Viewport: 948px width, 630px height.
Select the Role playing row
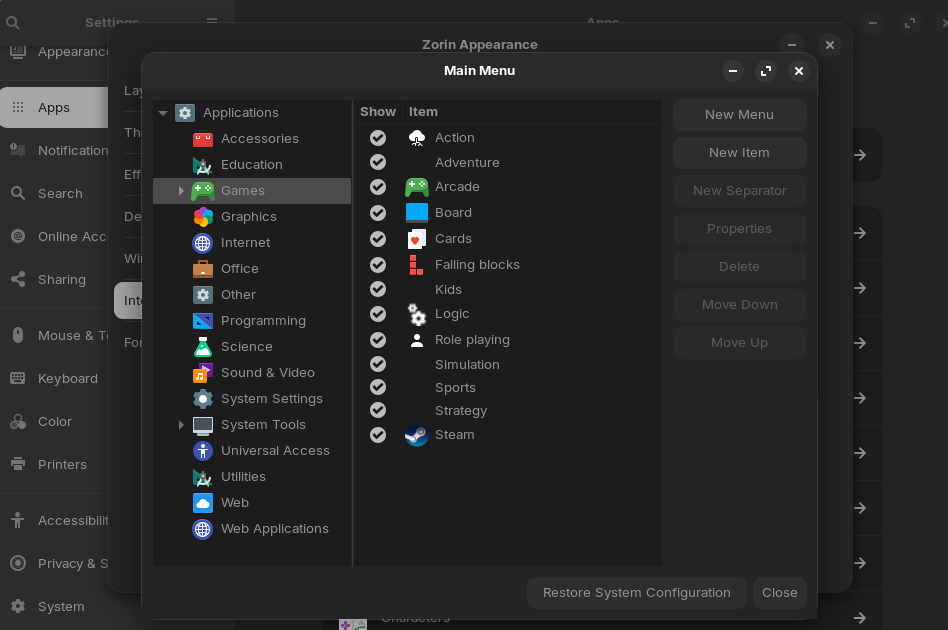[x=472, y=340]
